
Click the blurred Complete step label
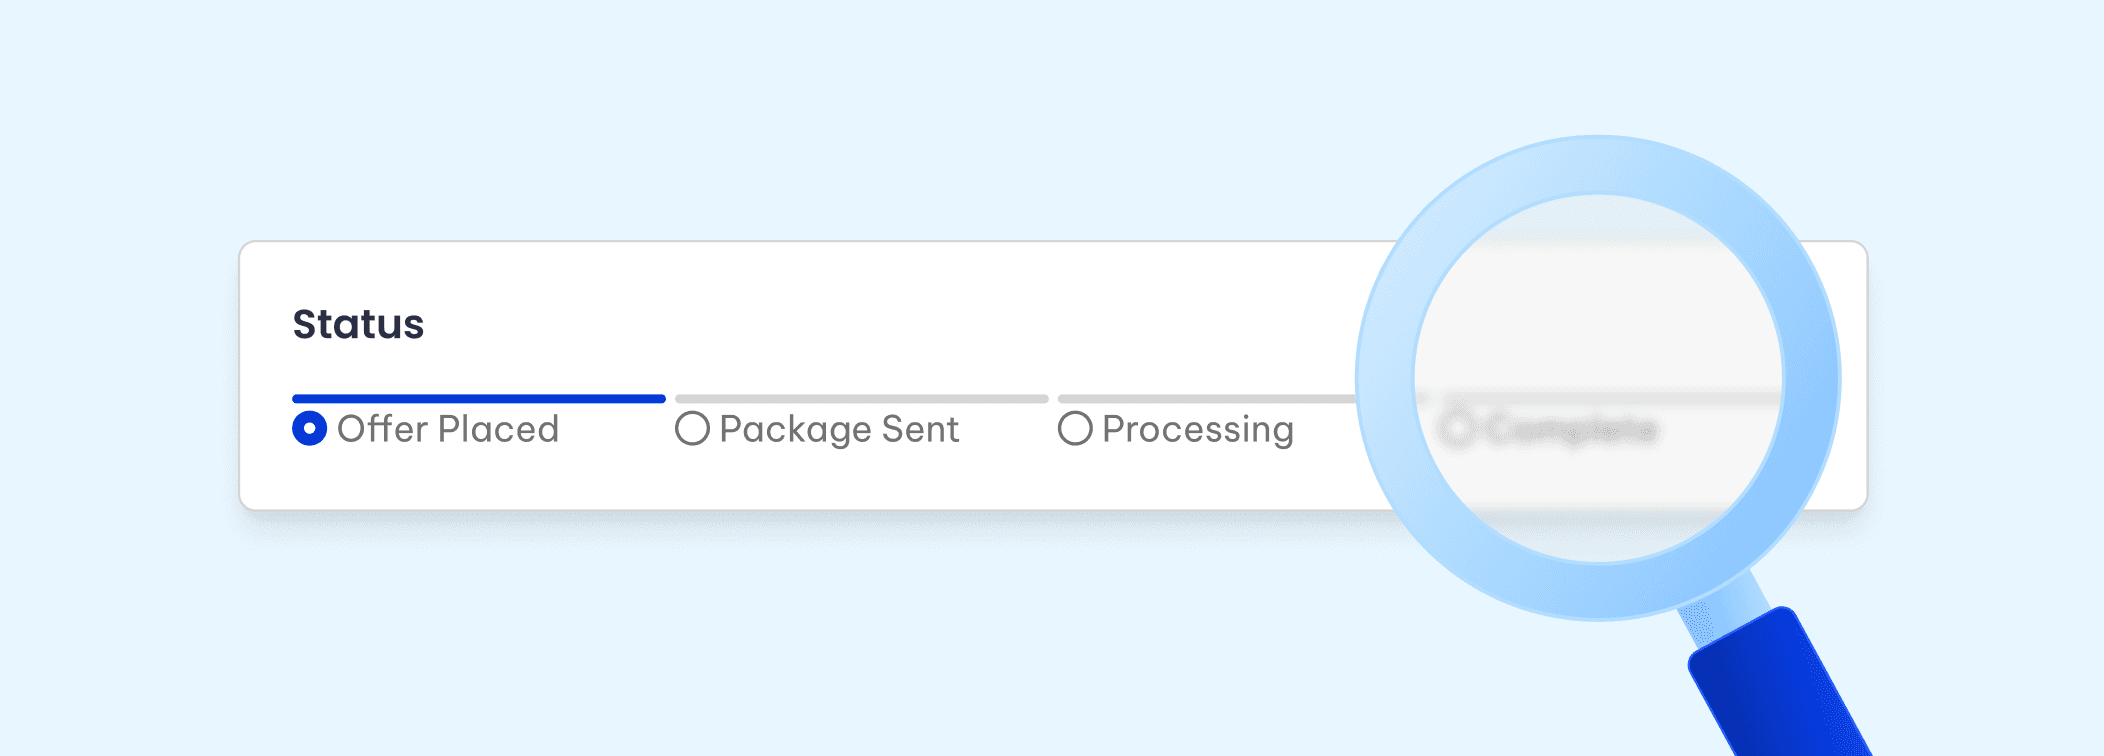coord(1571,430)
